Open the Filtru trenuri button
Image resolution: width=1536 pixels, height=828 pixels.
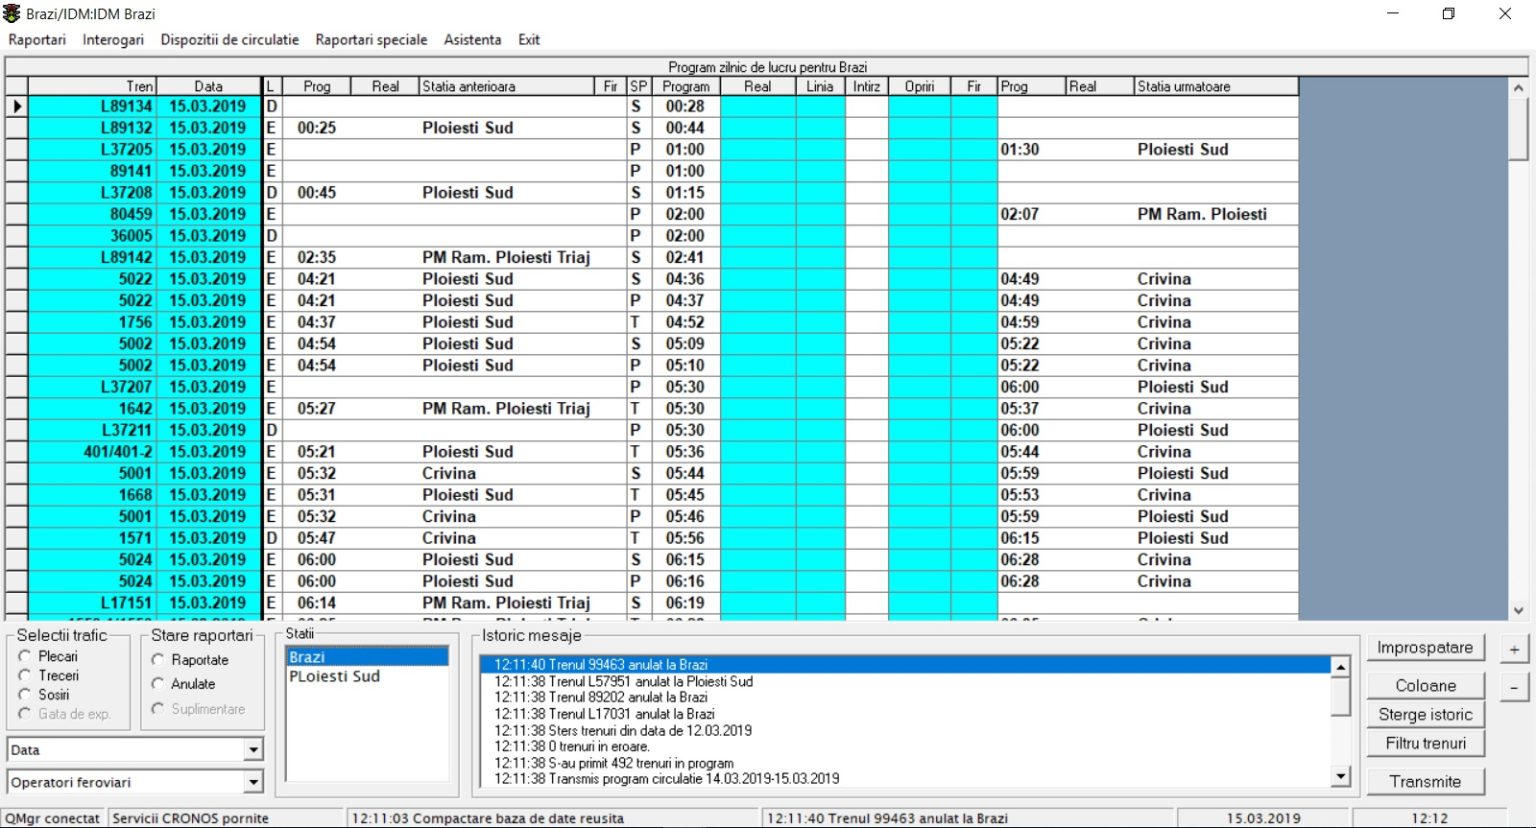(x=1425, y=743)
